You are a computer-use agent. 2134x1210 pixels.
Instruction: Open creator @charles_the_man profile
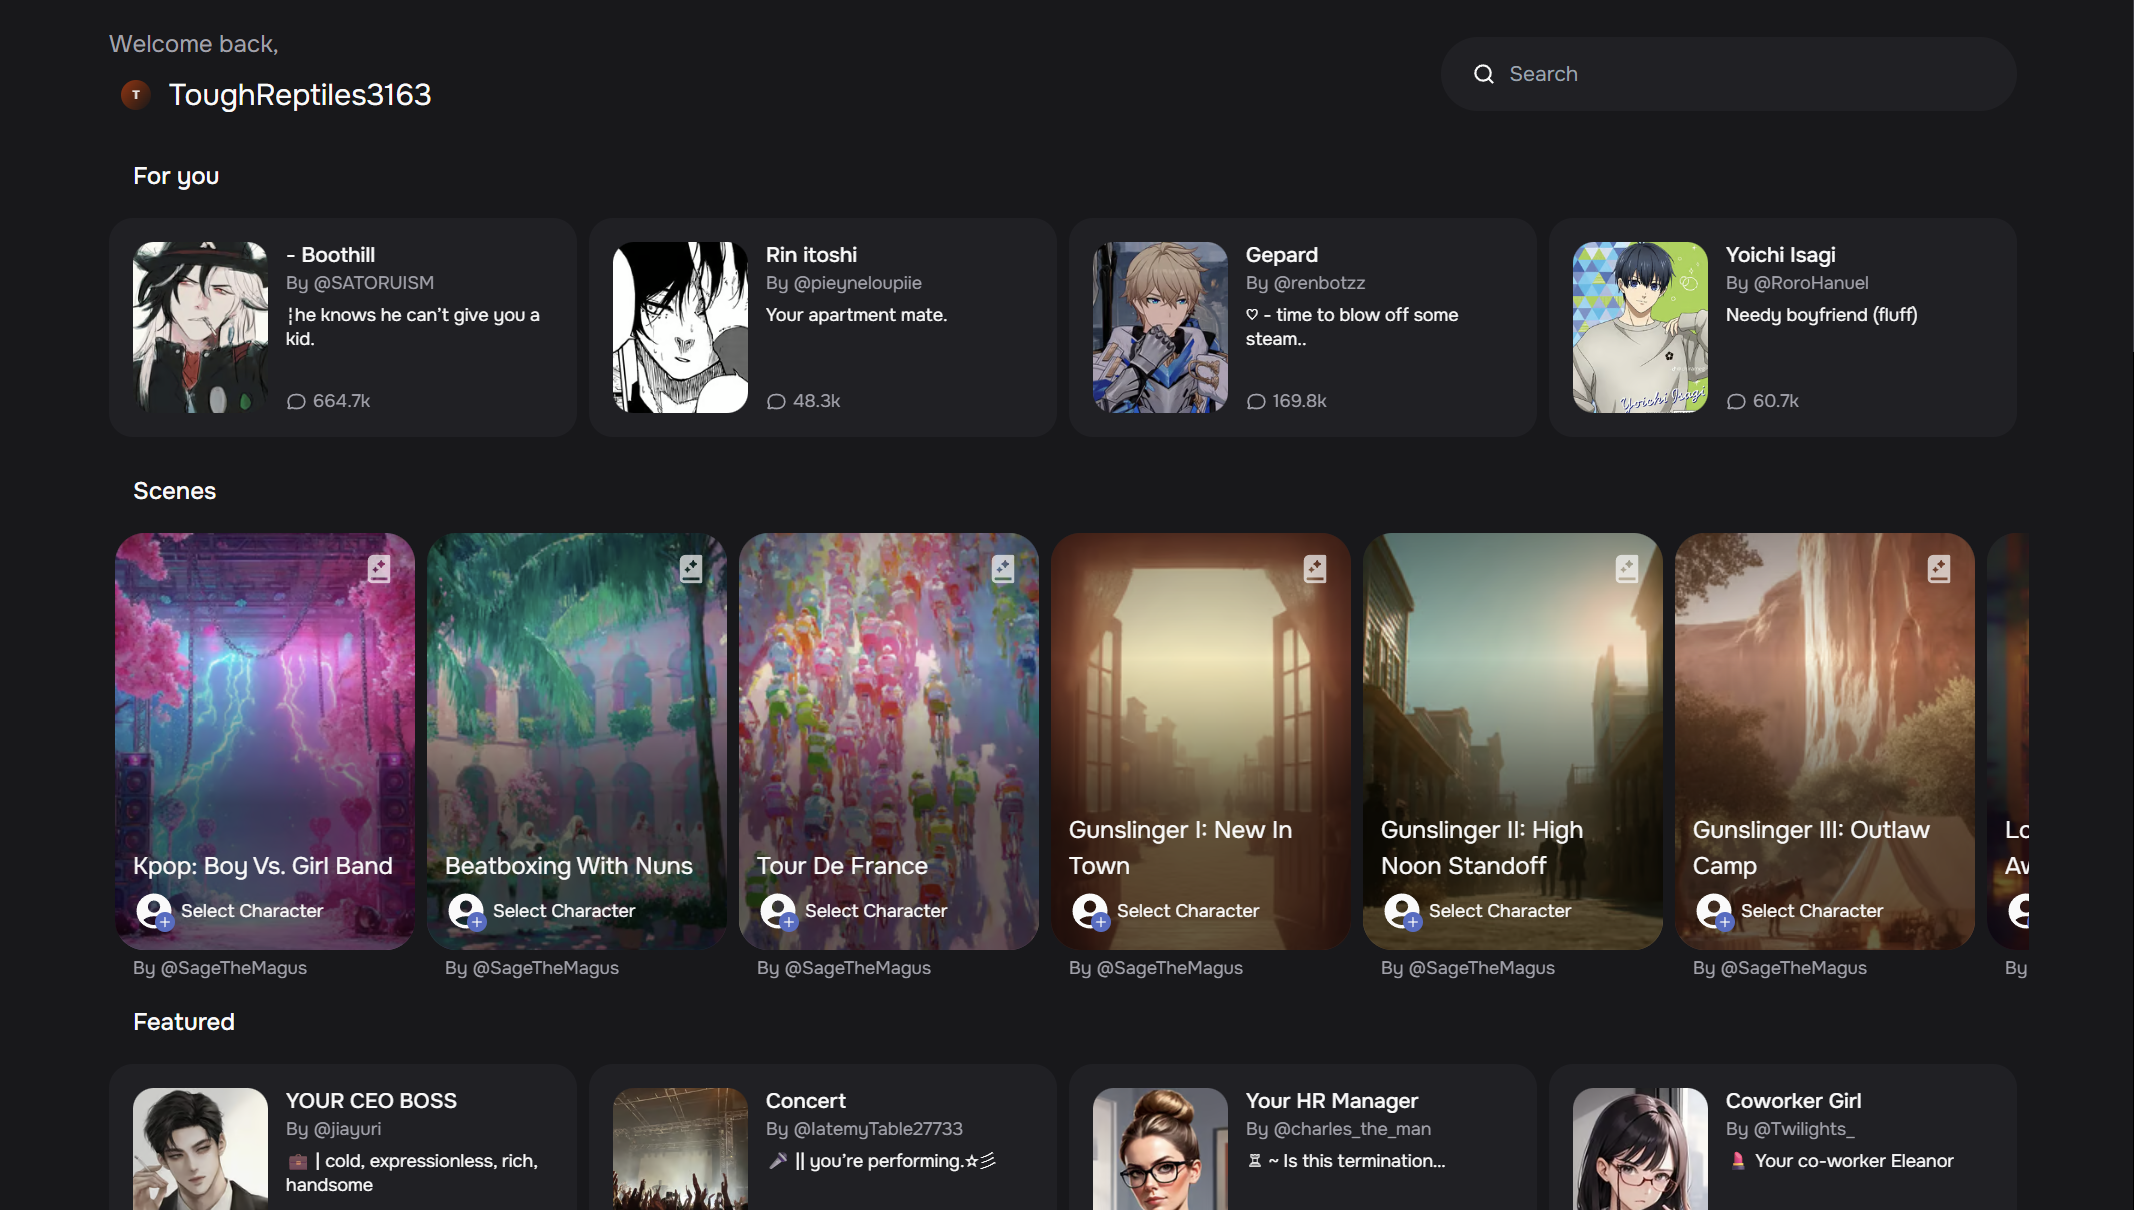click(x=1352, y=1129)
